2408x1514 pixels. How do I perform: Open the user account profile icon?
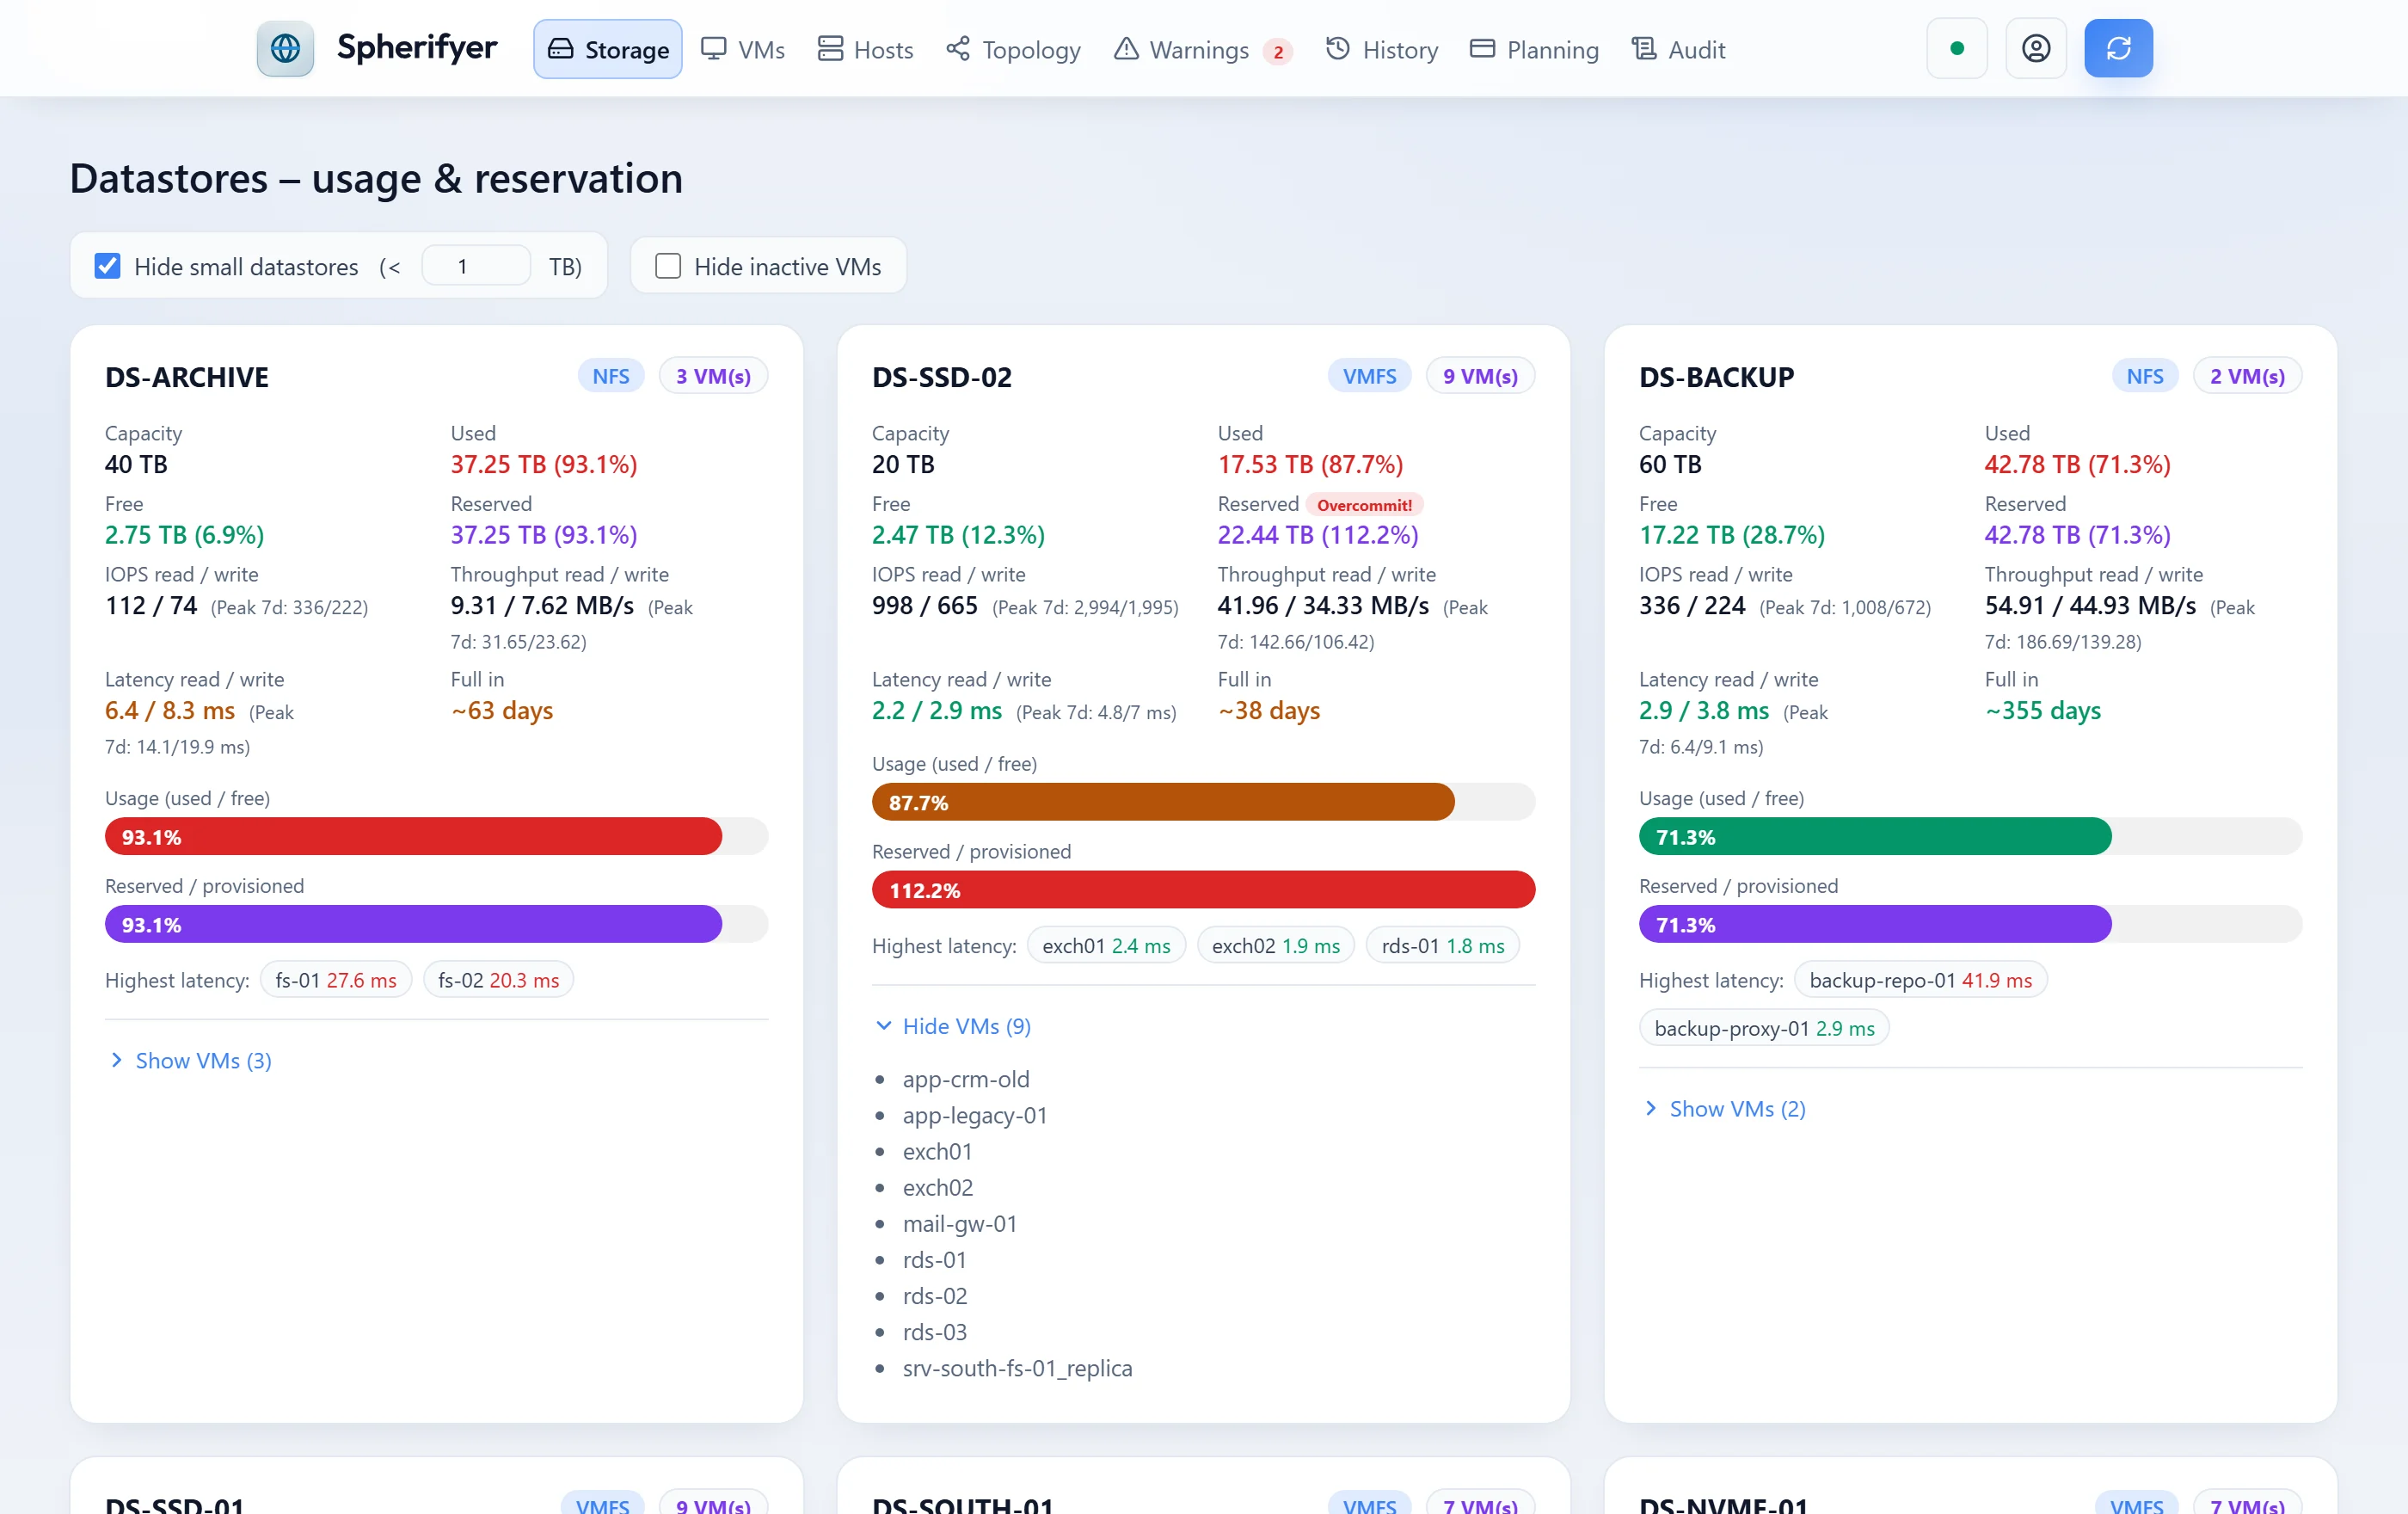pos(2036,49)
